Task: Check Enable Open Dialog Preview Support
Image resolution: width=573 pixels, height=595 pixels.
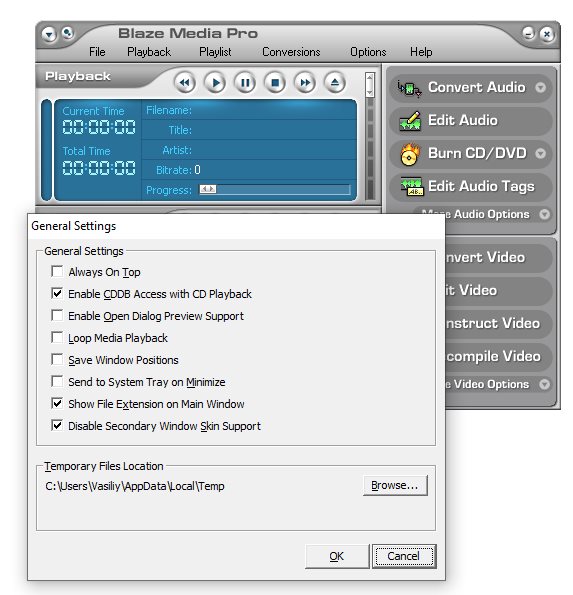Action: (57, 315)
